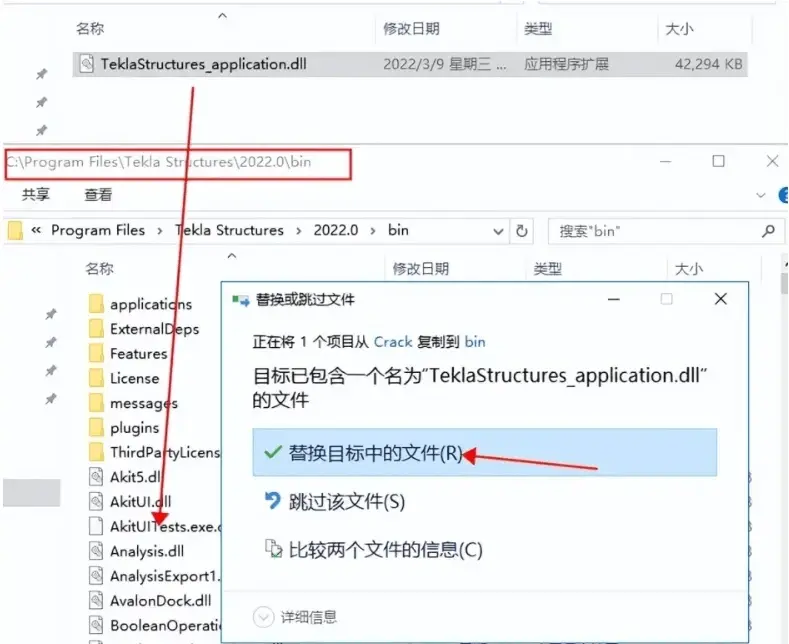Open the bin destination link in dialog
The height and width of the screenshot is (644, 789).
click(x=475, y=342)
